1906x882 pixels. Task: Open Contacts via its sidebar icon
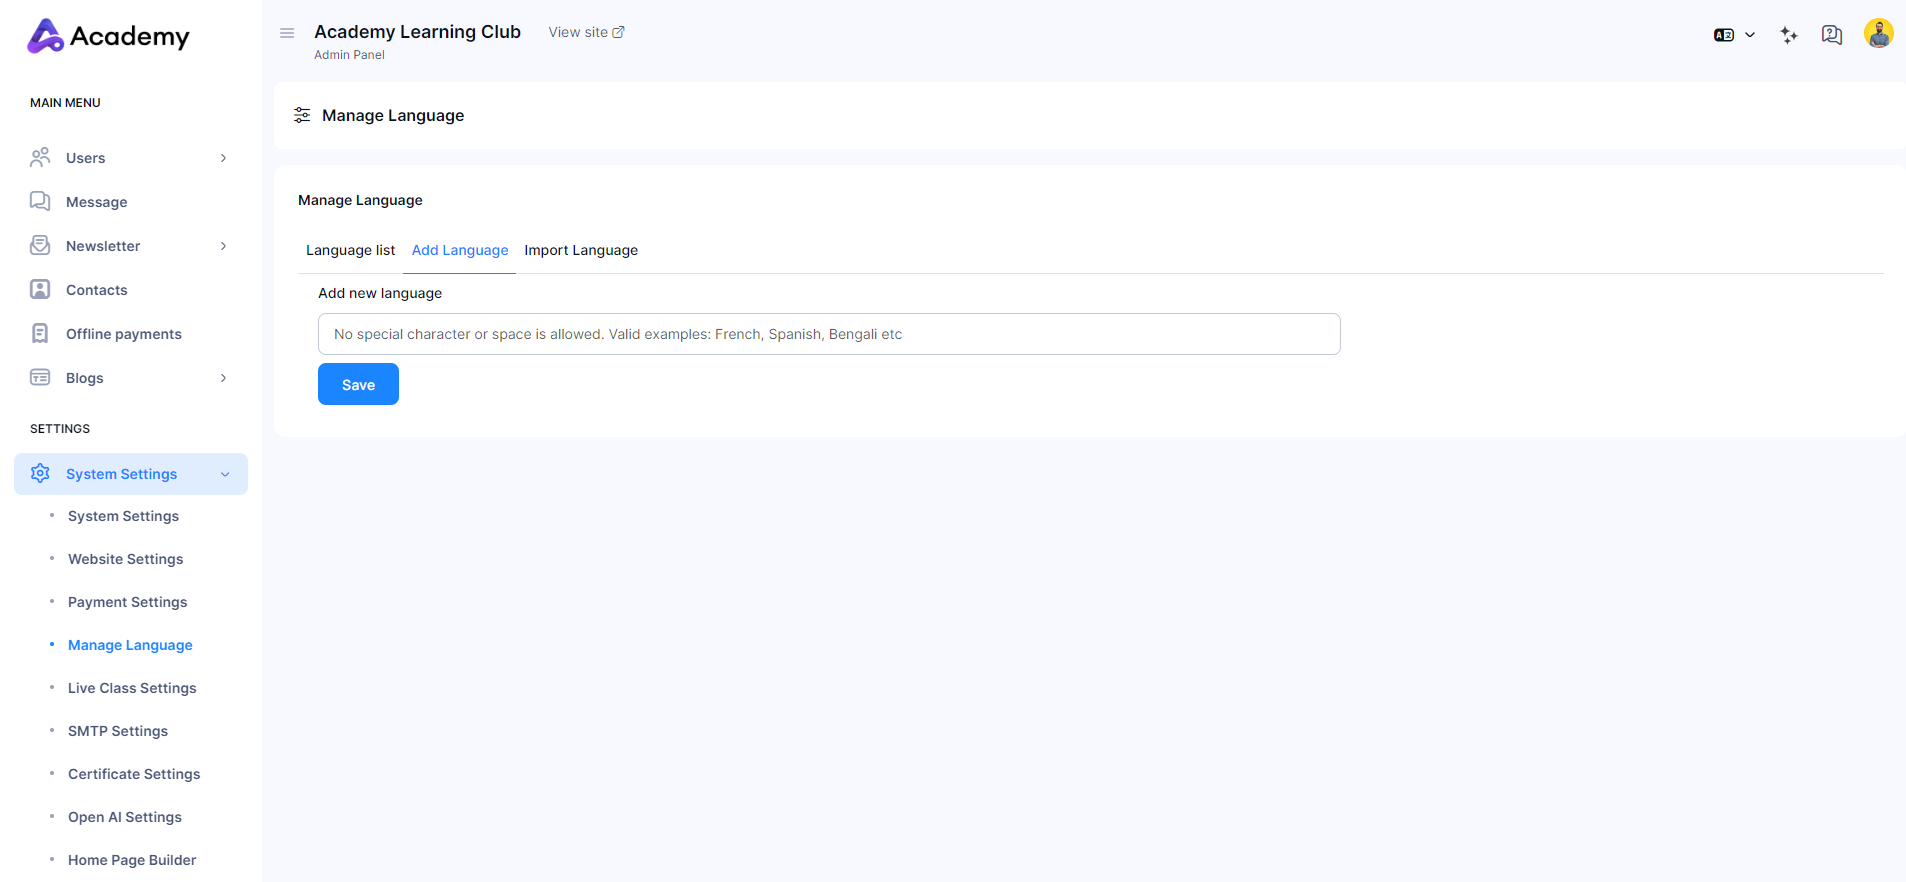pos(40,290)
